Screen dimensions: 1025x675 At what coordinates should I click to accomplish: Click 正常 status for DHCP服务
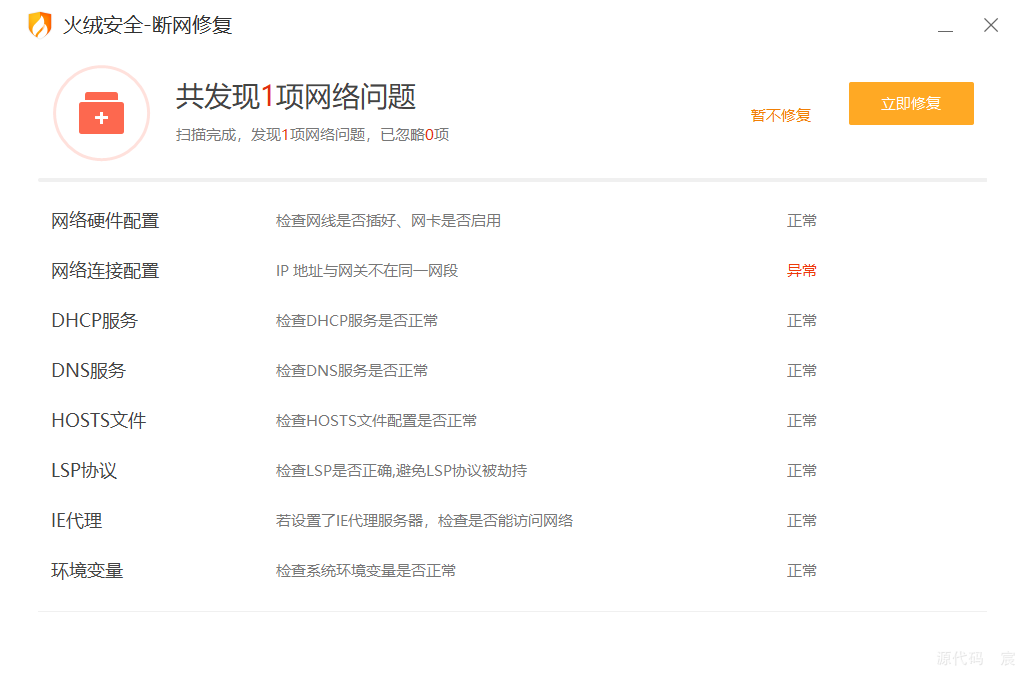[x=801, y=321]
